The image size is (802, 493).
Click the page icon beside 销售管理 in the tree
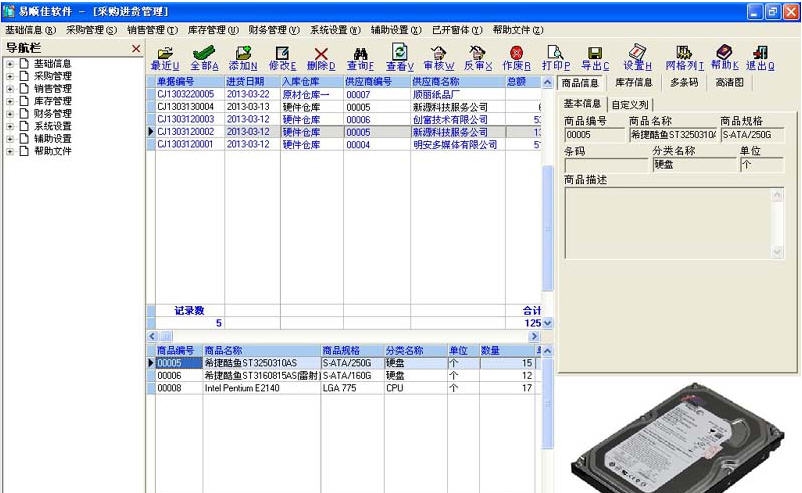click(24, 88)
